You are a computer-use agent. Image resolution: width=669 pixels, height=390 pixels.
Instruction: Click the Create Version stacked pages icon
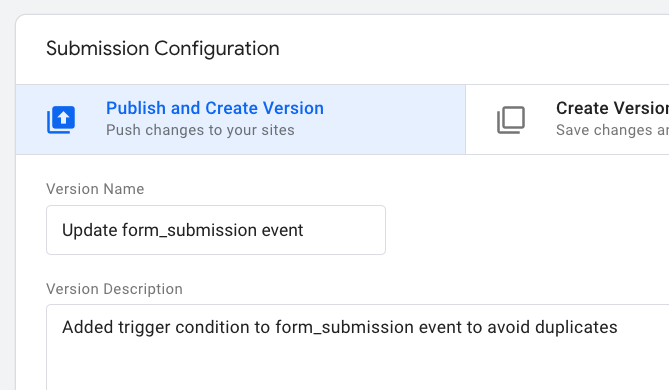click(511, 120)
